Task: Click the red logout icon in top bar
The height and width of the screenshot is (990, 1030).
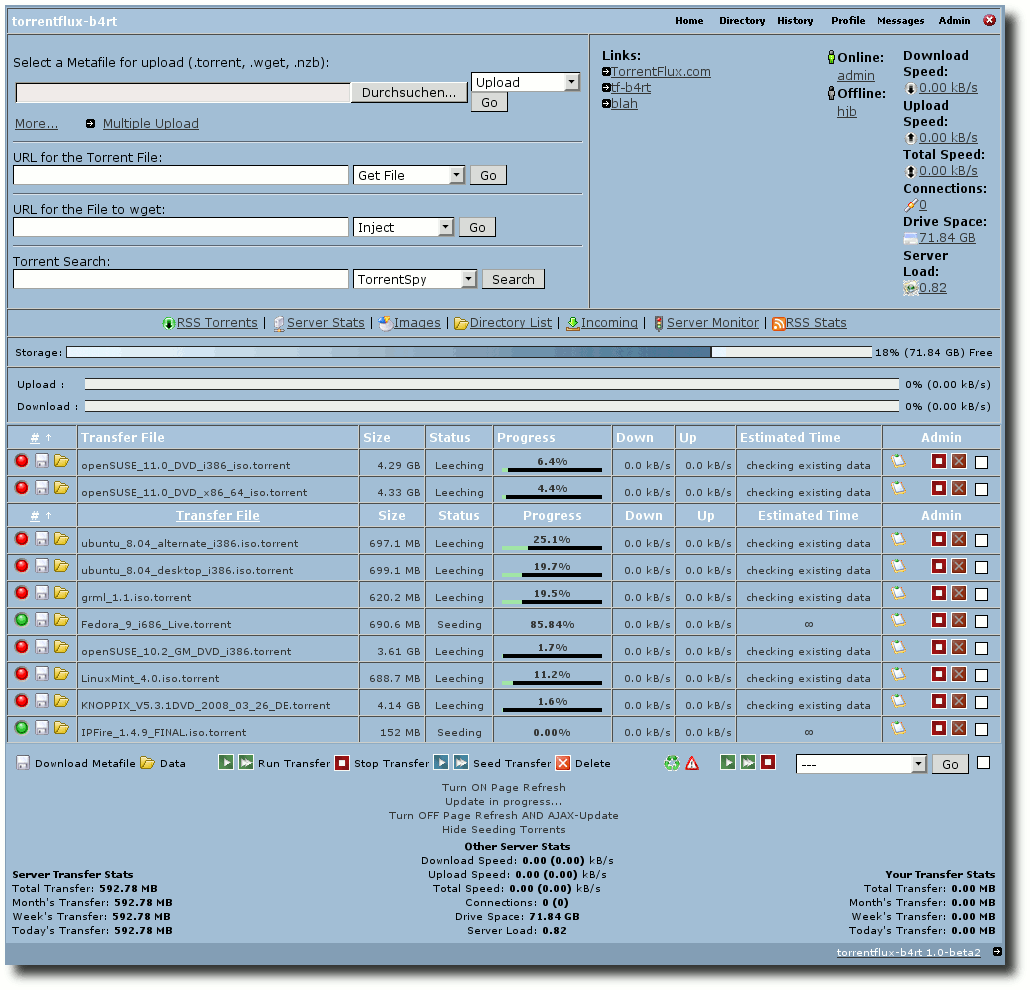Action: tap(989, 20)
